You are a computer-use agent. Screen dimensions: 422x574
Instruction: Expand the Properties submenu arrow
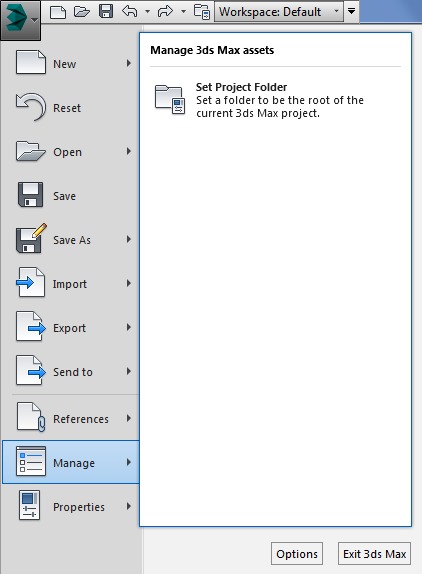(128, 506)
